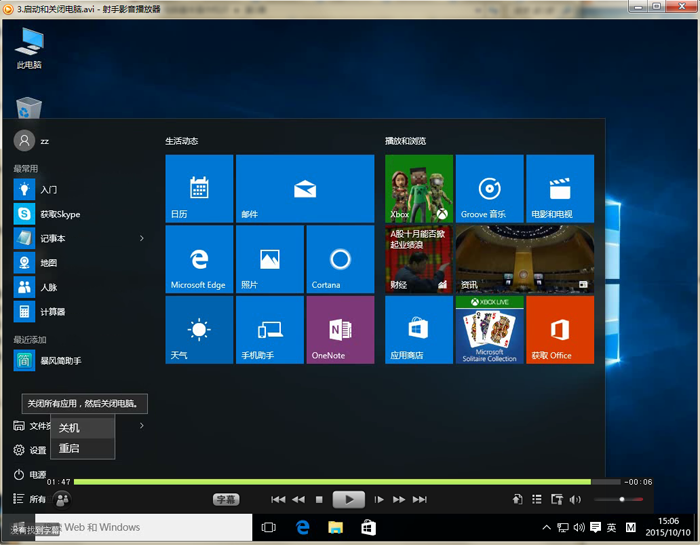Launch the OneNote tile
The height and width of the screenshot is (545, 700).
click(x=340, y=329)
